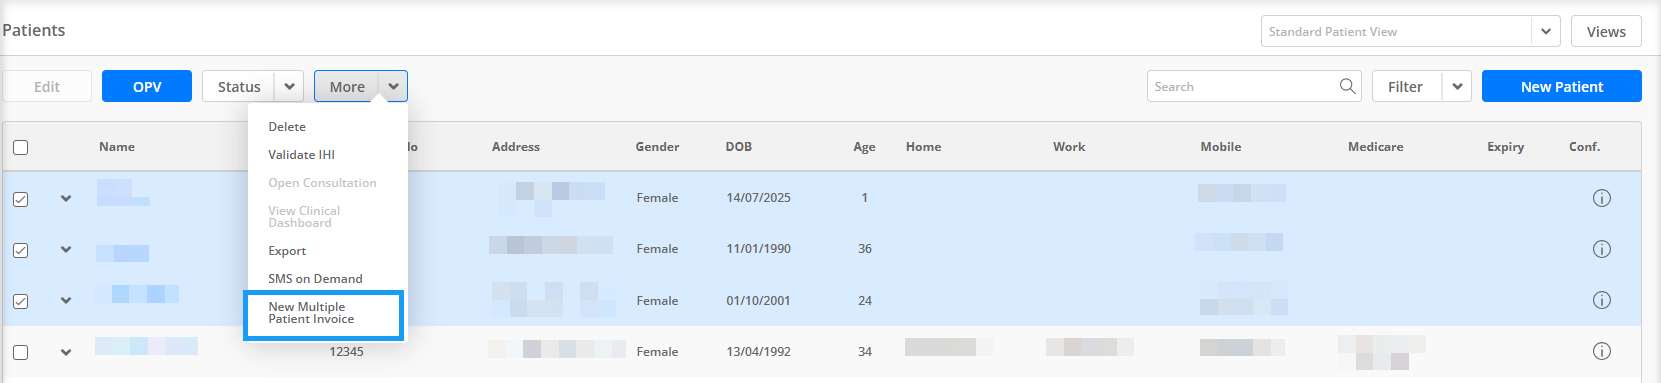
Task: Collapse the More dropdown arrow
Action: (393, 86)
